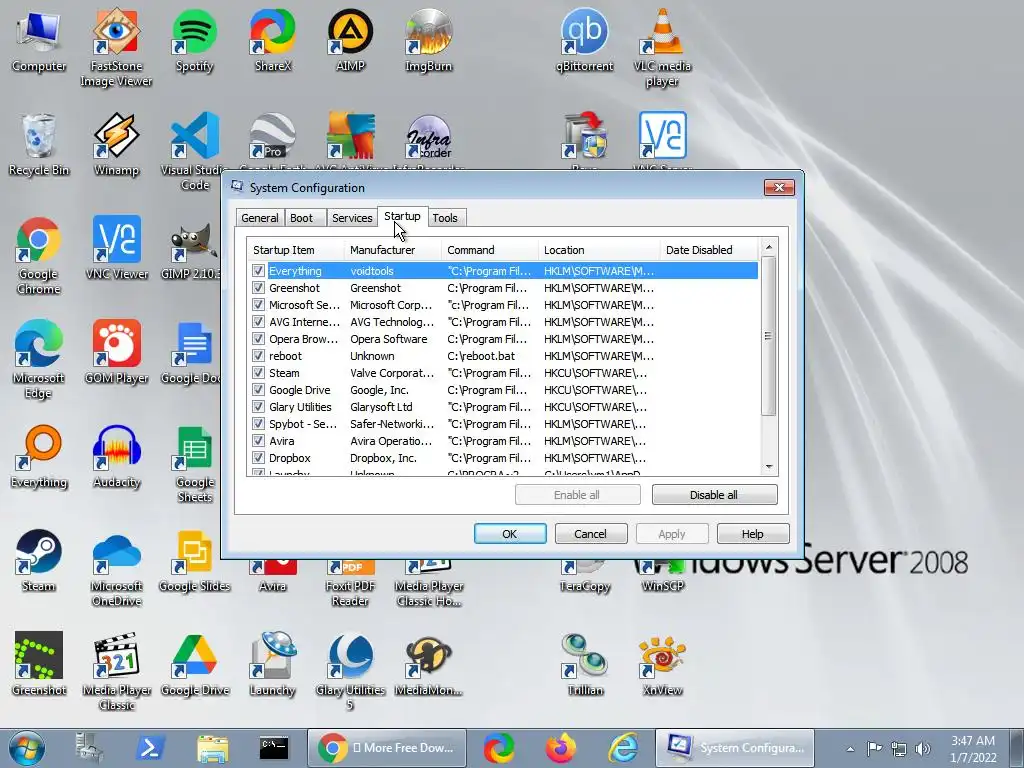
Task: Select the Avira Operatio... manufacturer cell
Action: 391,441
